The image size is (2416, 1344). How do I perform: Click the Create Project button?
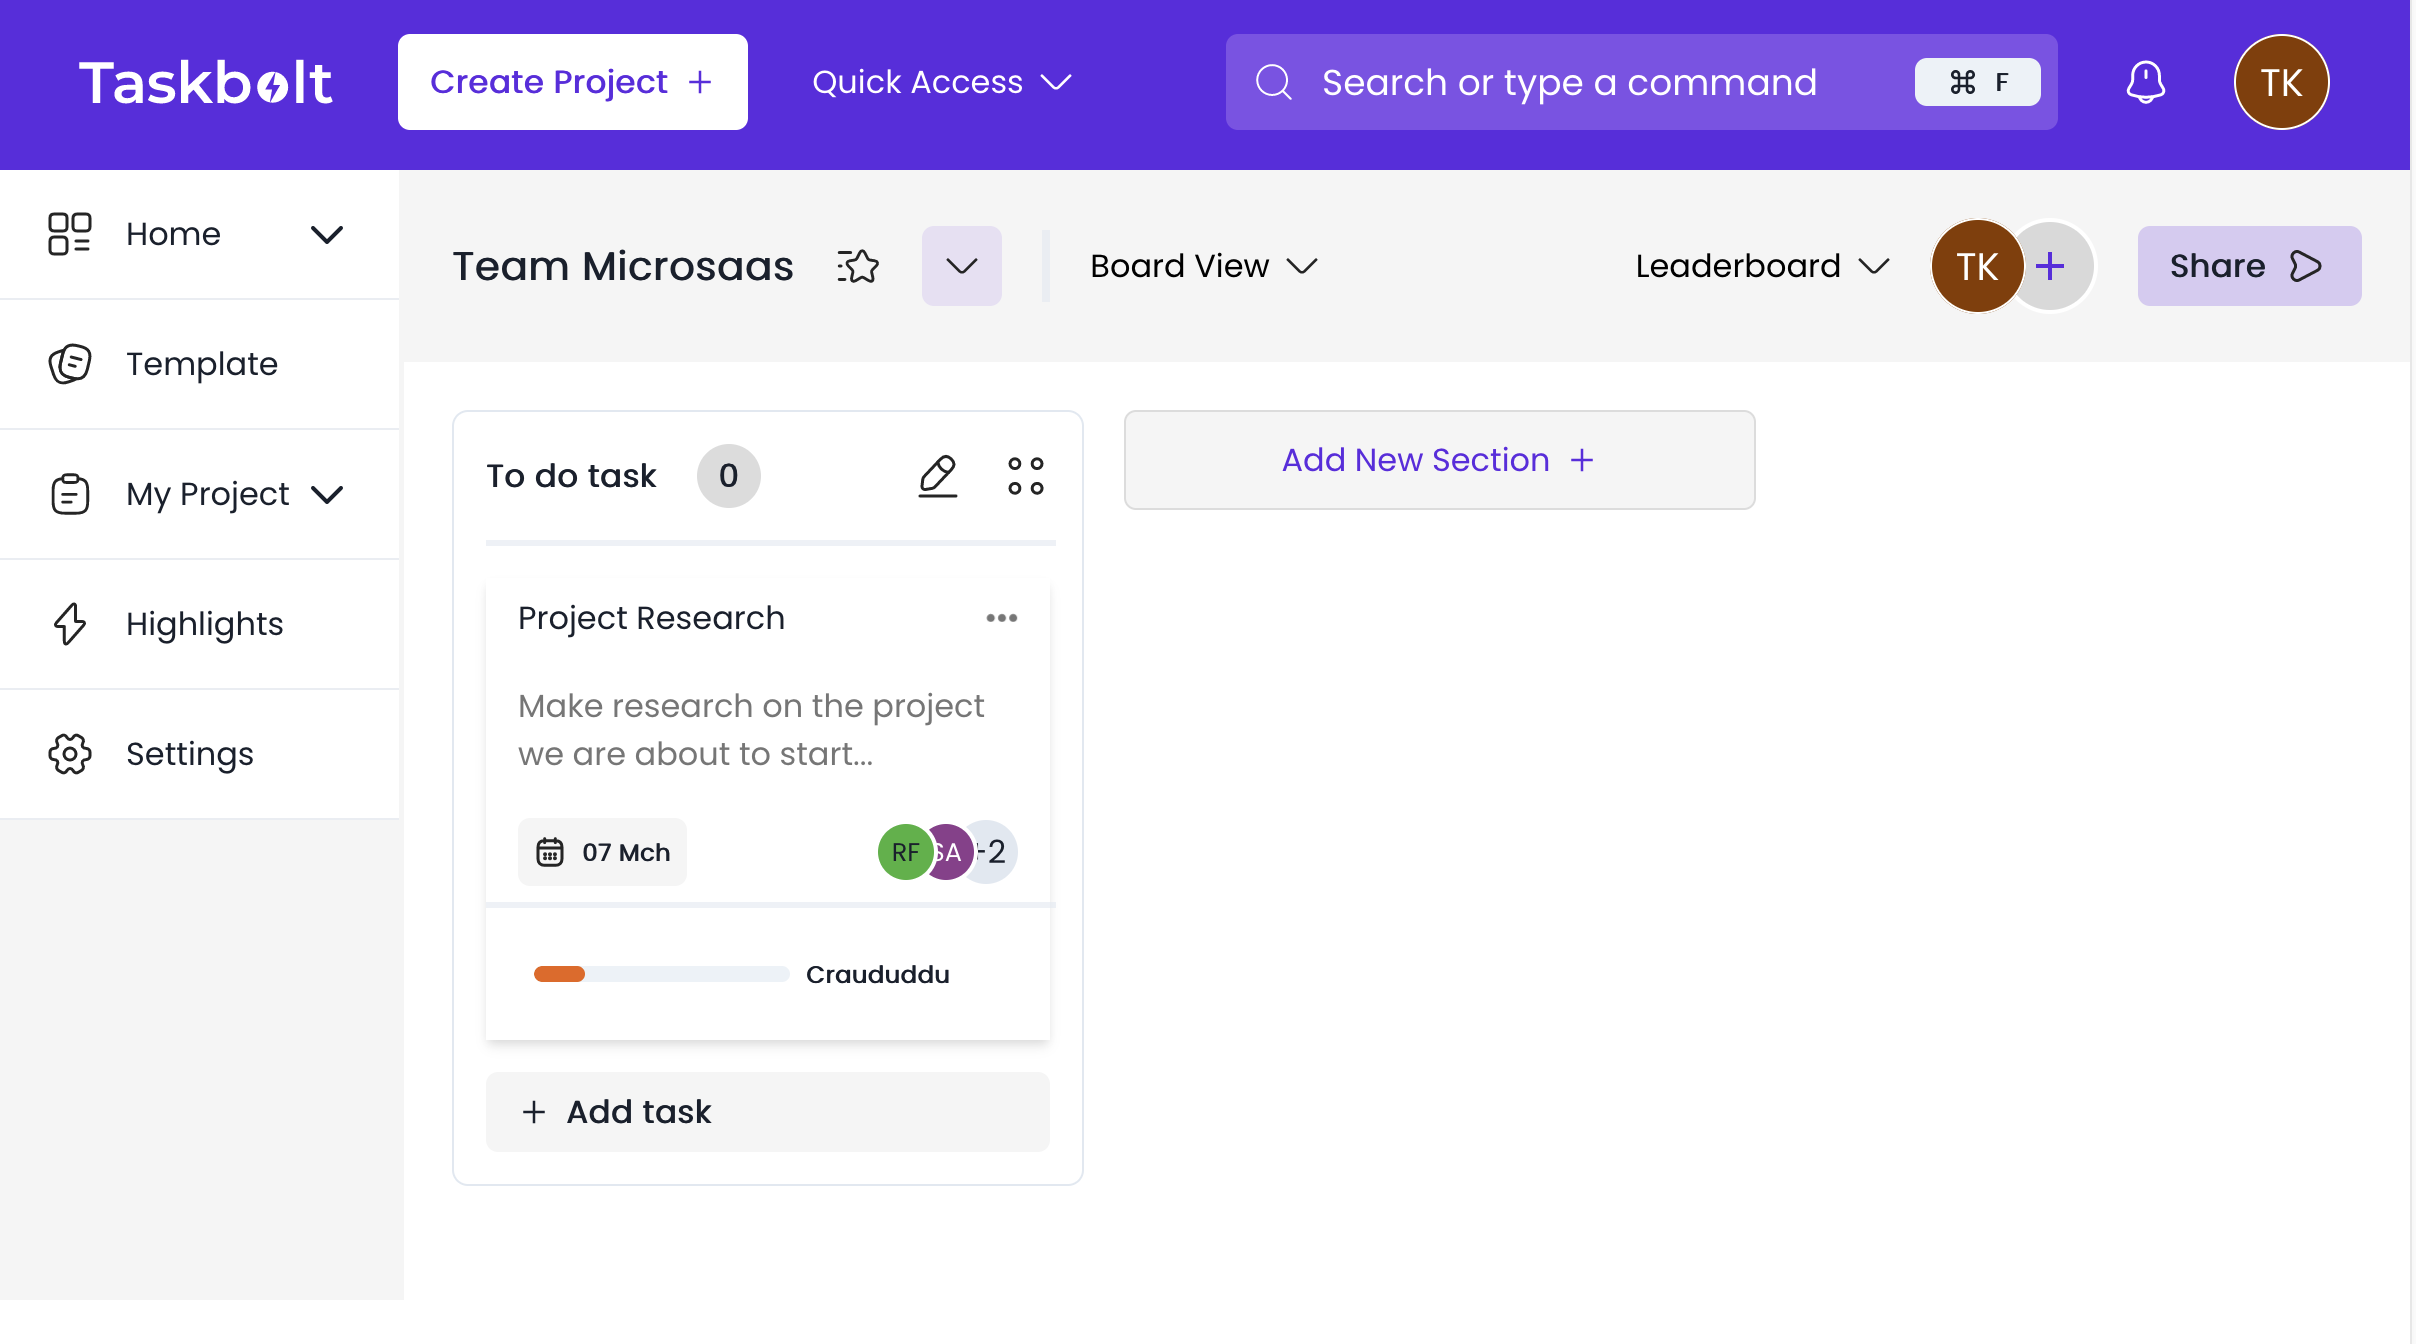pyautogui.click(x=573, y=82)
